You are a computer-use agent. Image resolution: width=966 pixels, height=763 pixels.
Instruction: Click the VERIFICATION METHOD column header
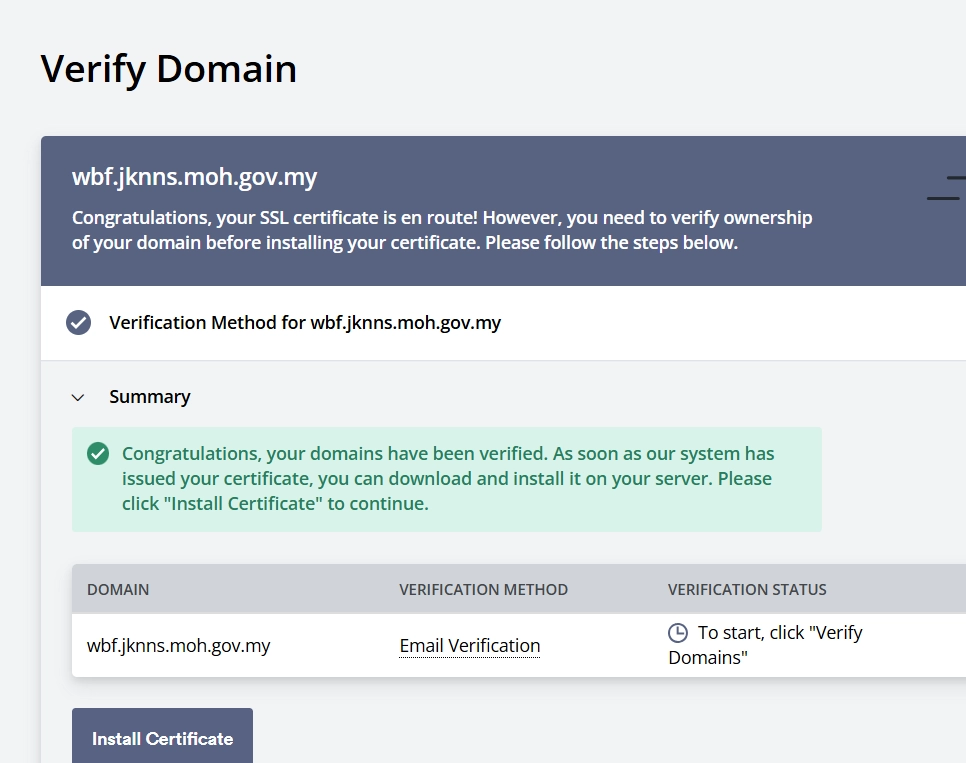click(x=483, y=590)
